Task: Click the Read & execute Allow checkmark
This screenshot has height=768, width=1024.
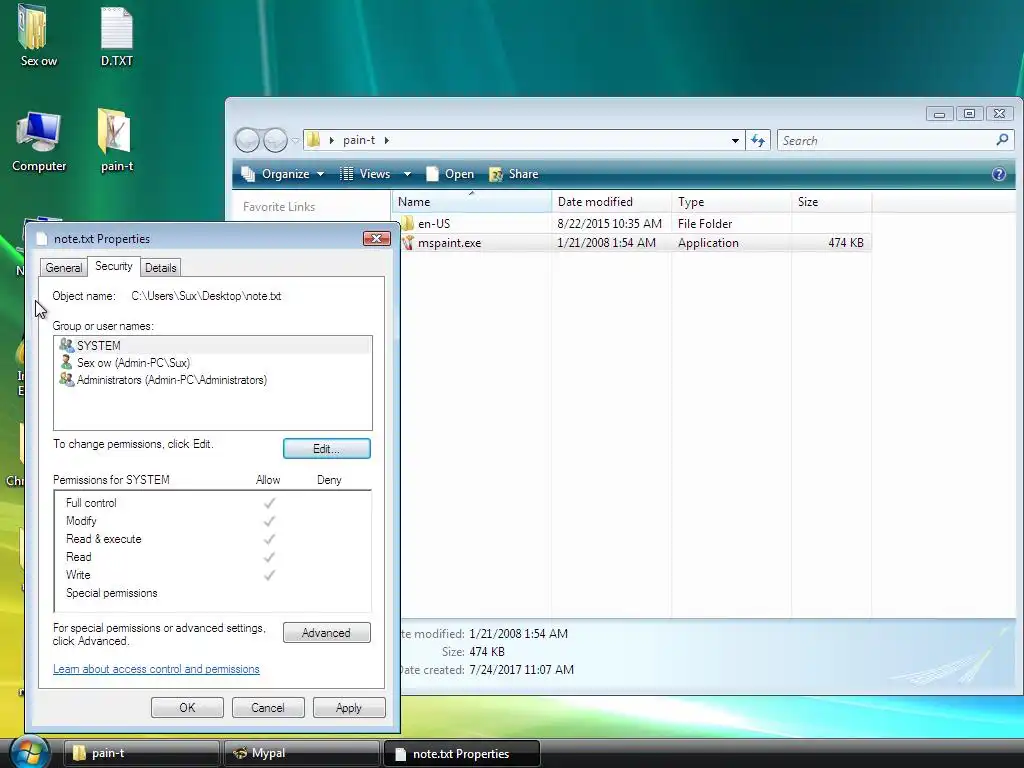Action: click(x=269, y=539)
